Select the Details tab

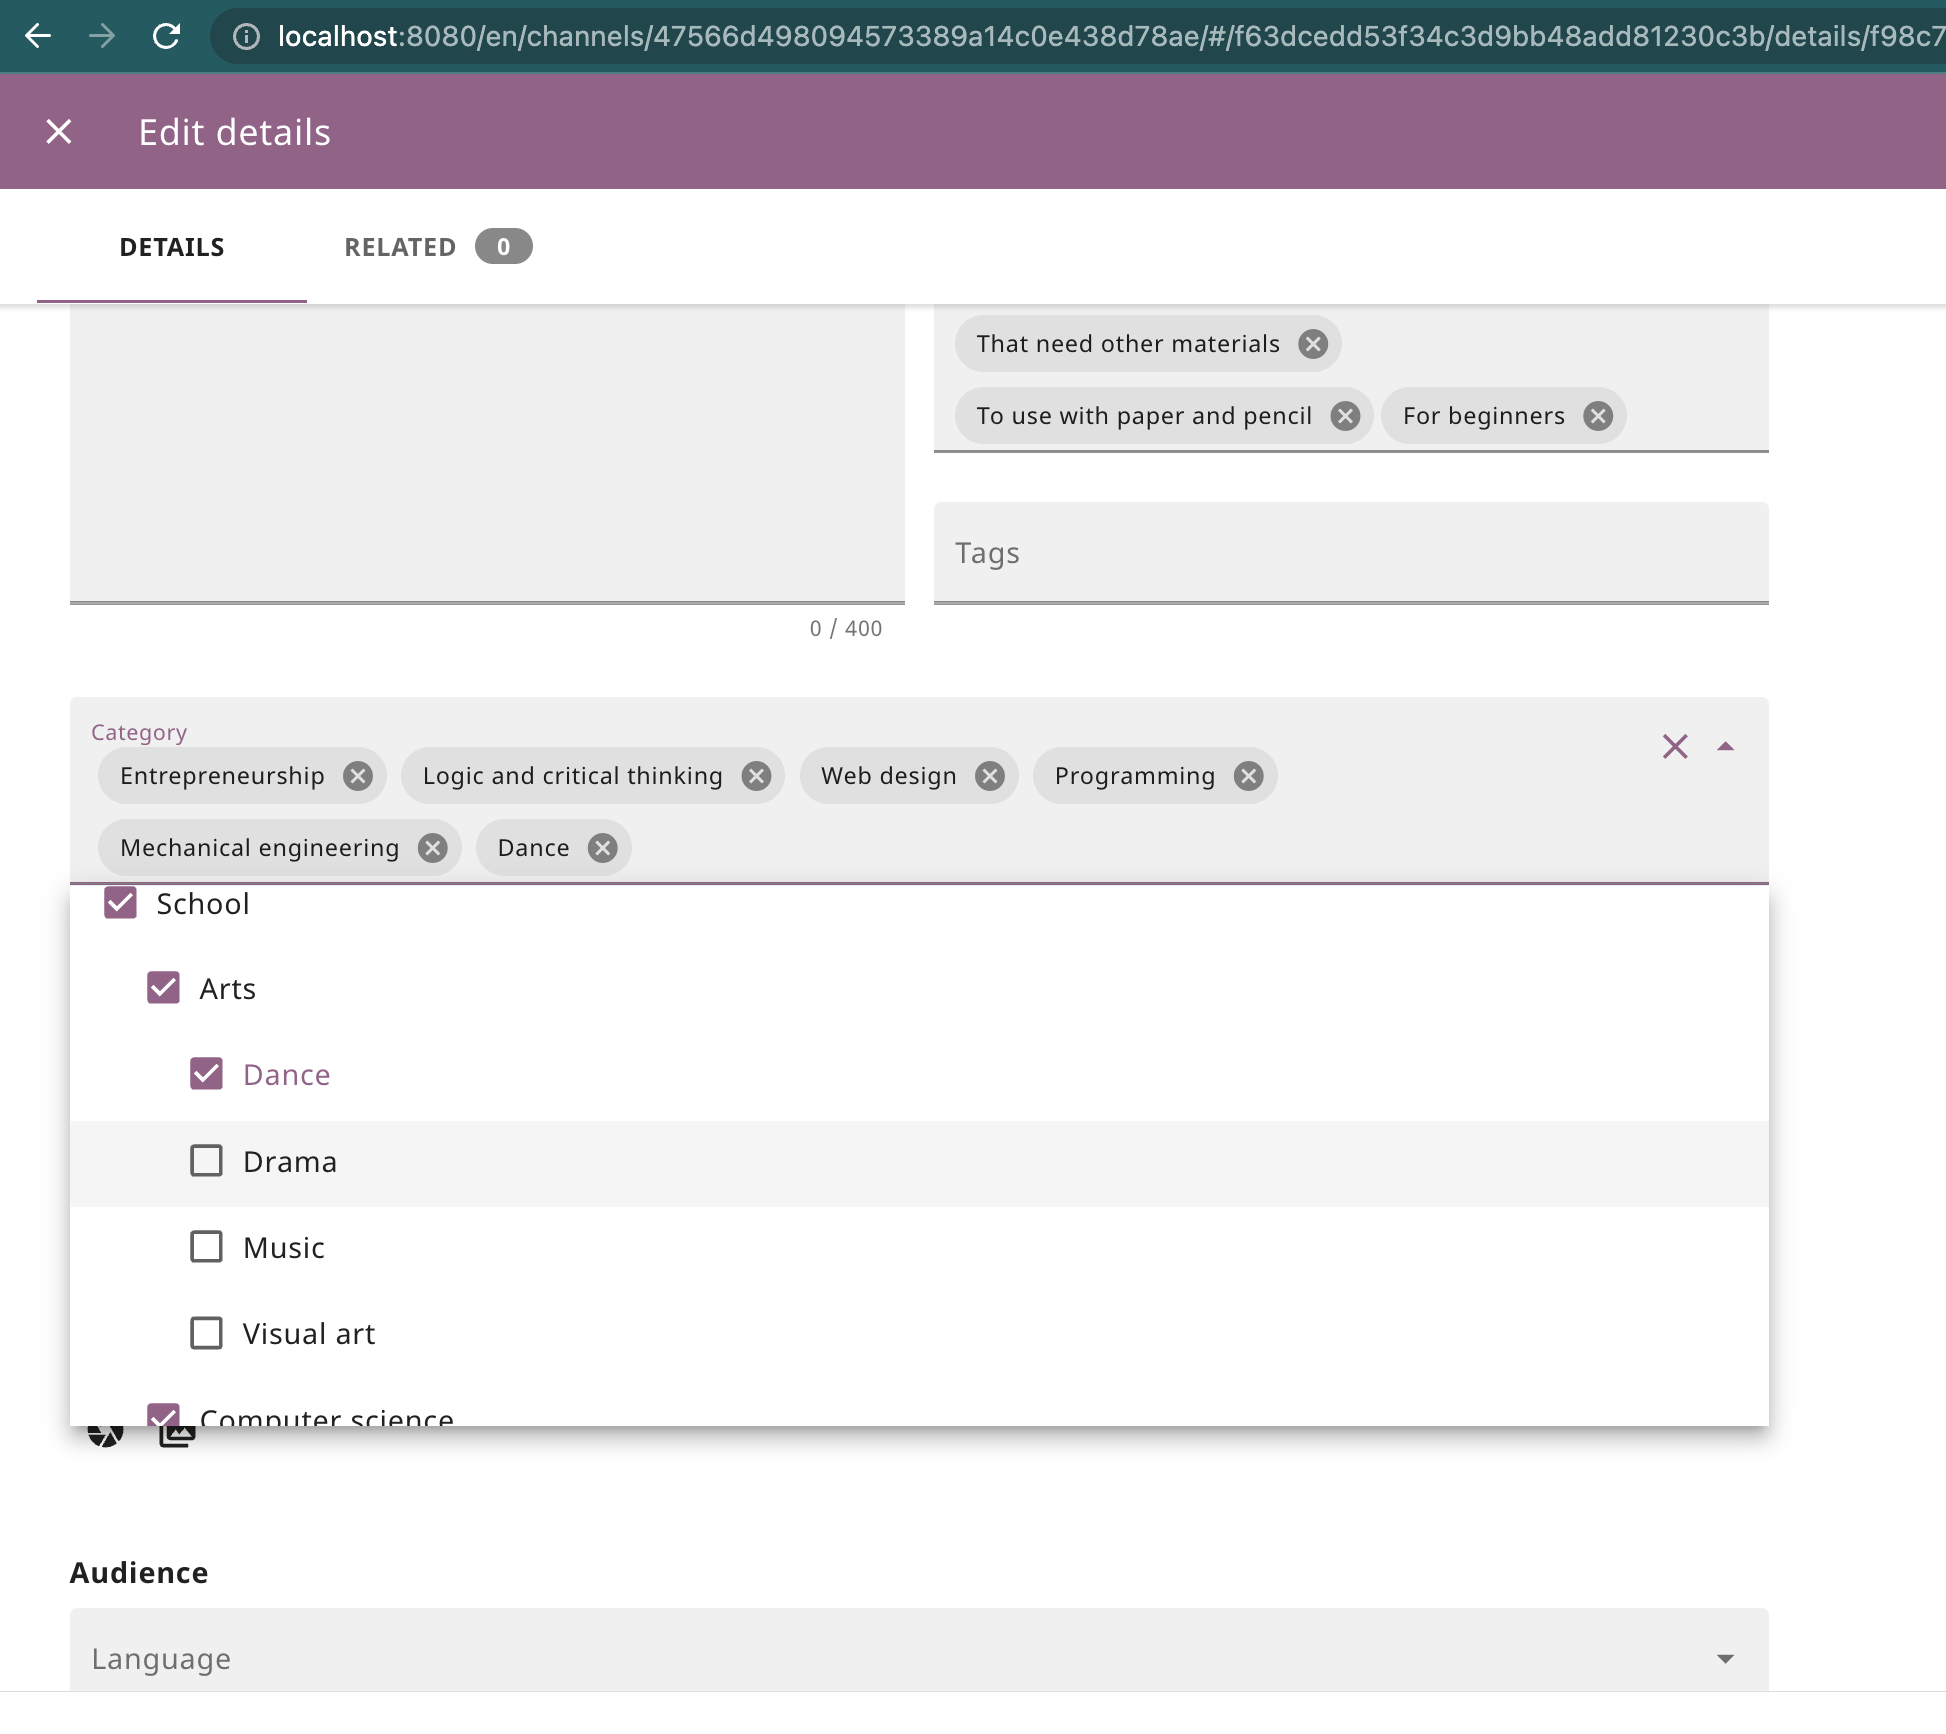pyautogui.click(x=172, y=247)
